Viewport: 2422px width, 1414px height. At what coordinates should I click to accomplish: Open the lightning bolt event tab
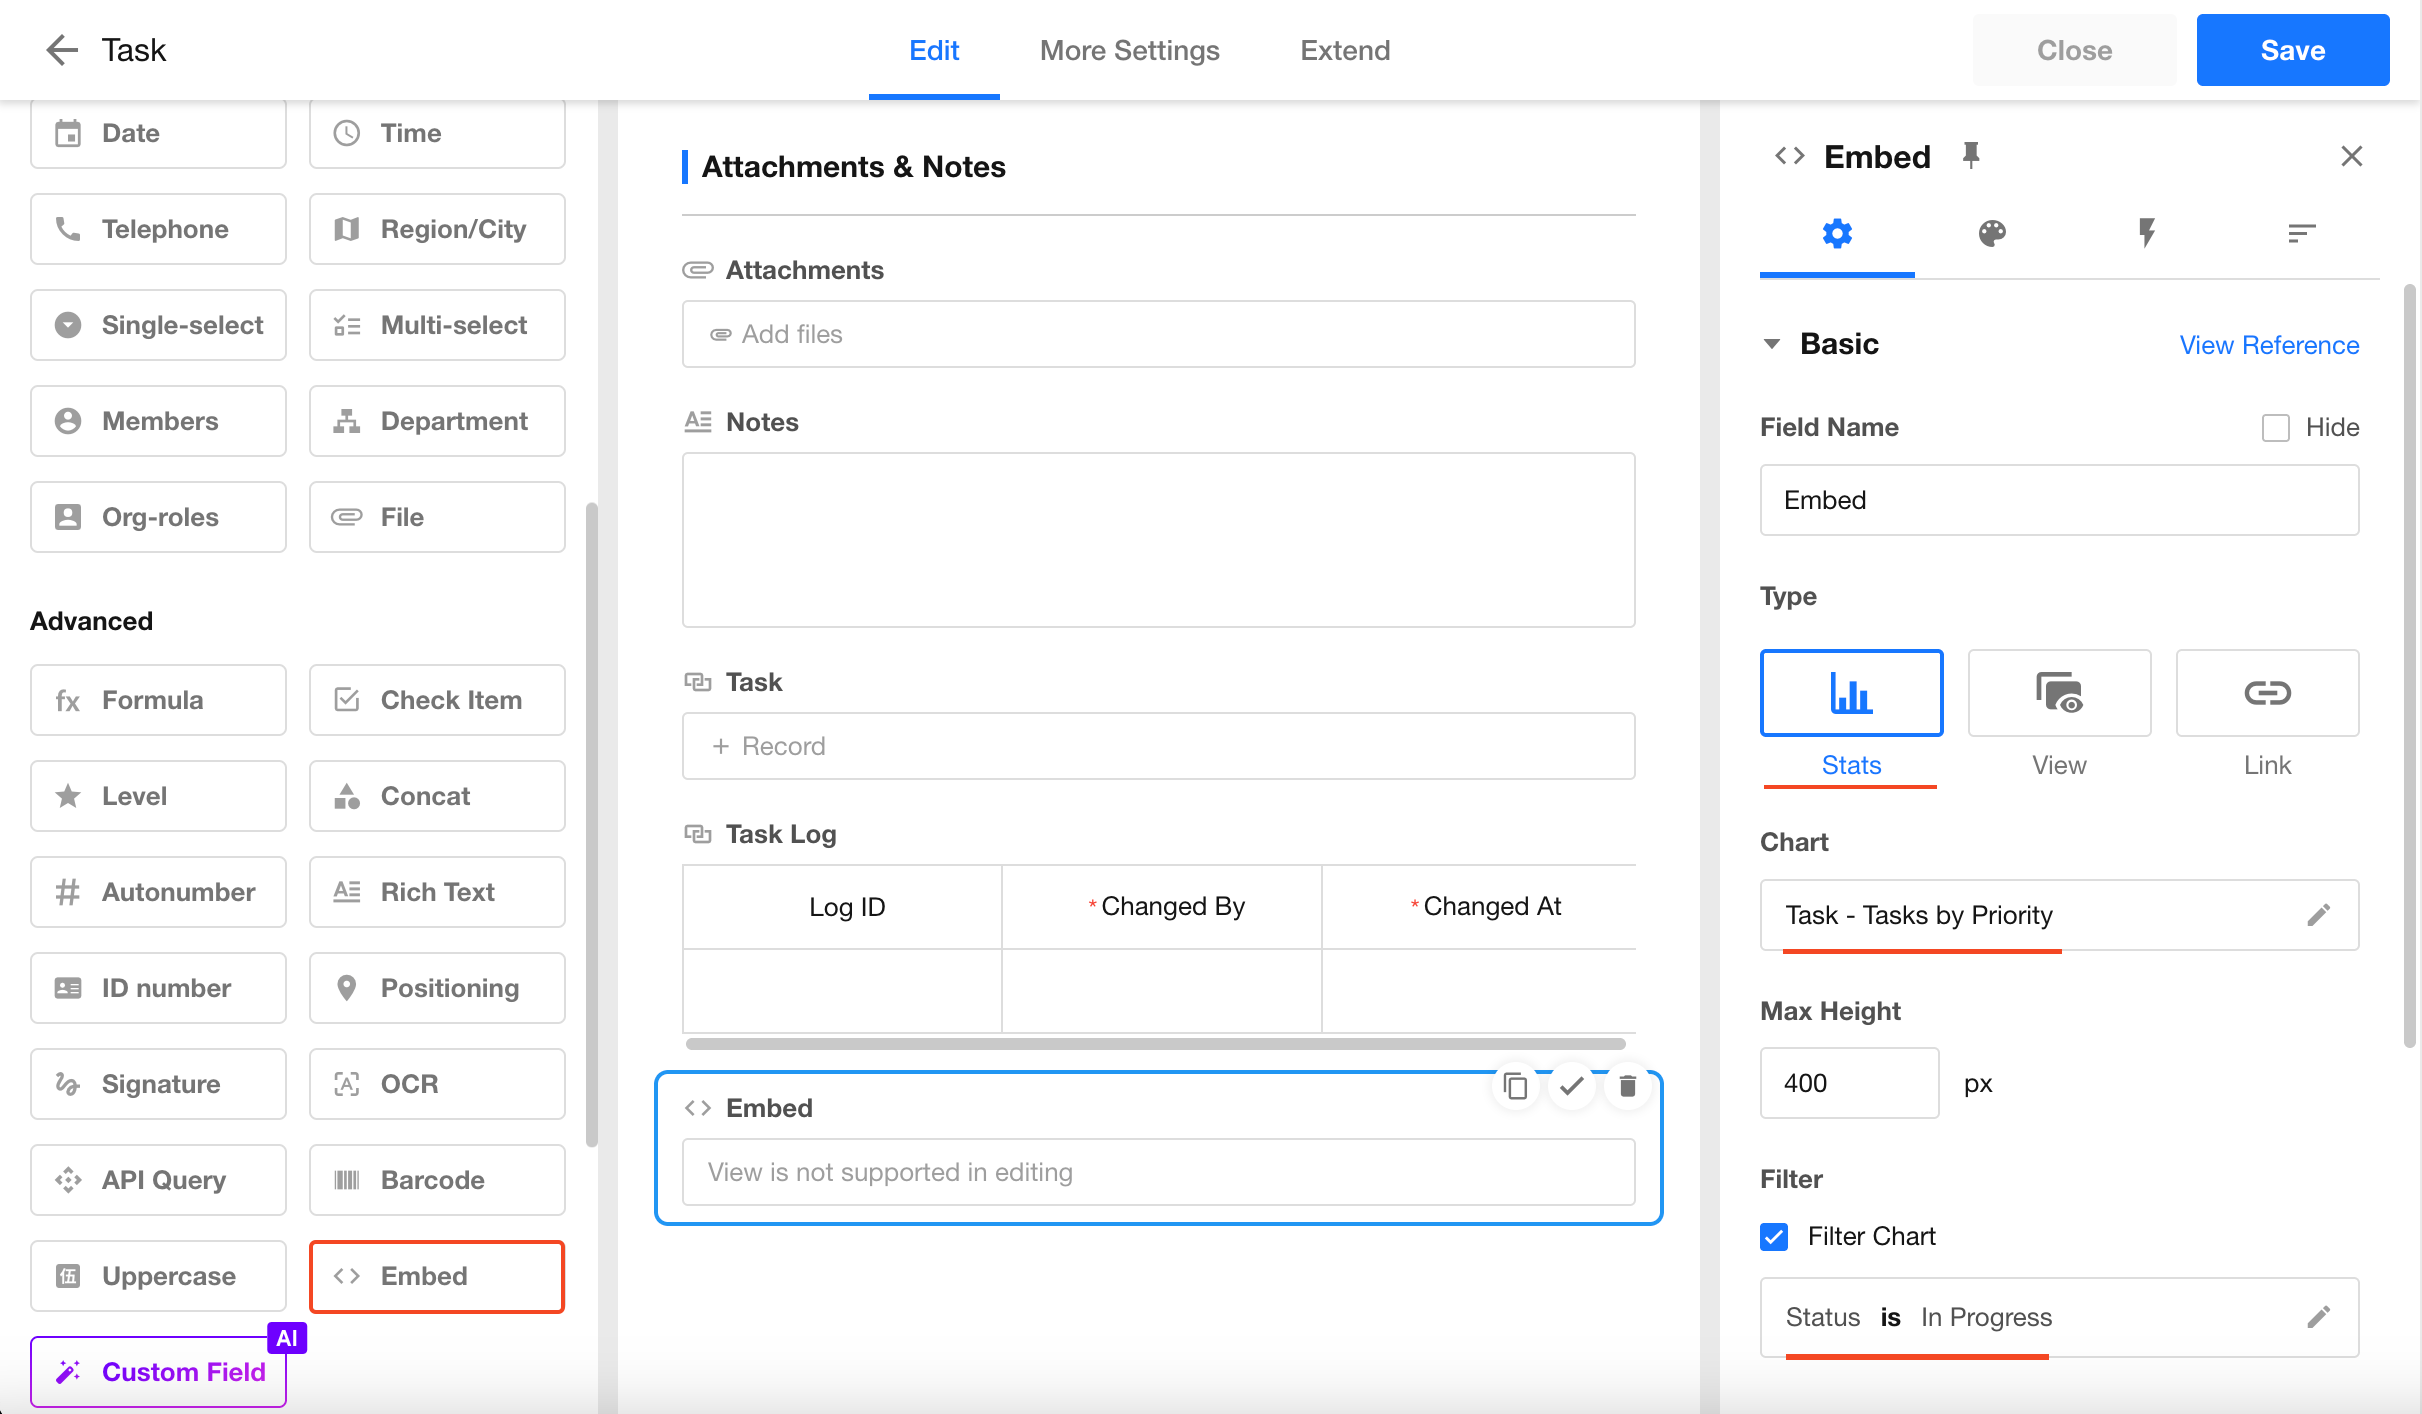[2147, 234]
